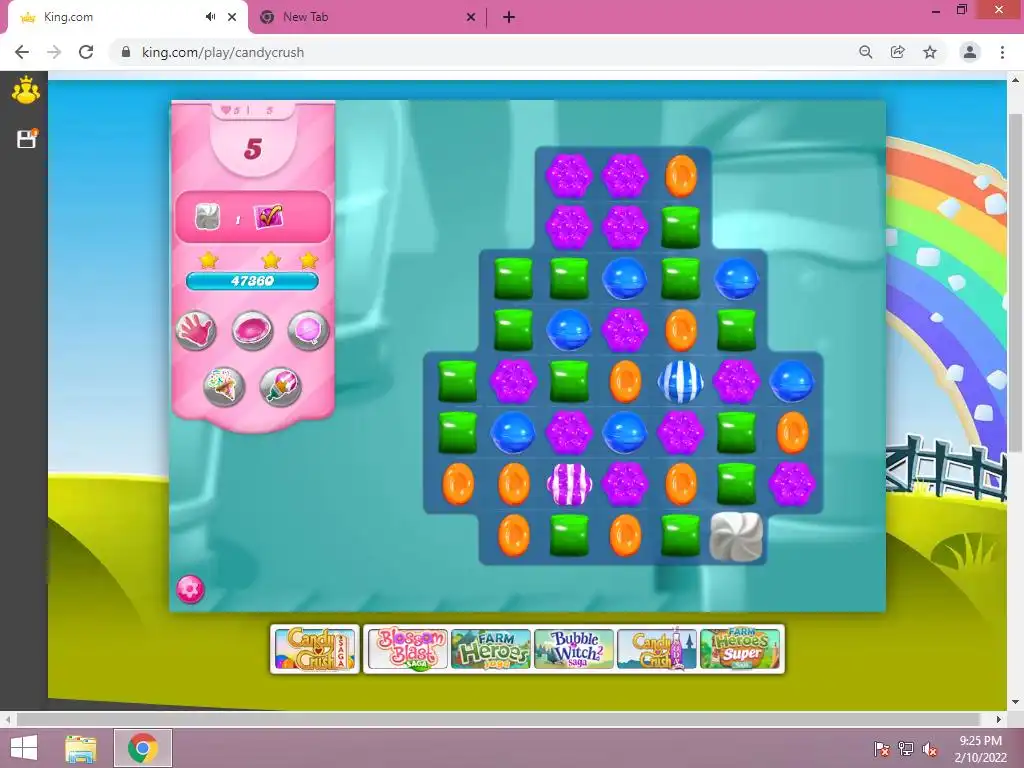The height and width of the screenshot is (768, 1024).
Task: Activate the pink bowl booster
Action: 252,330
